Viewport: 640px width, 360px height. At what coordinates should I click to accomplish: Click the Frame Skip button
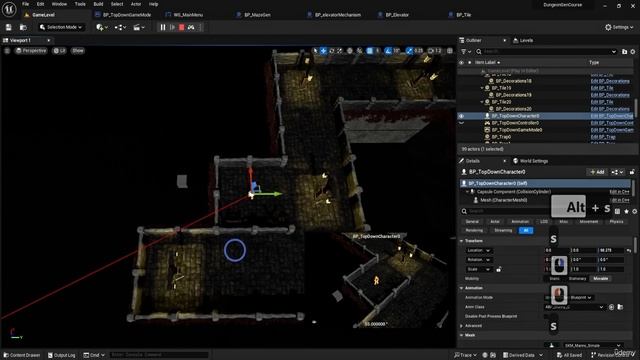[172, 27]
